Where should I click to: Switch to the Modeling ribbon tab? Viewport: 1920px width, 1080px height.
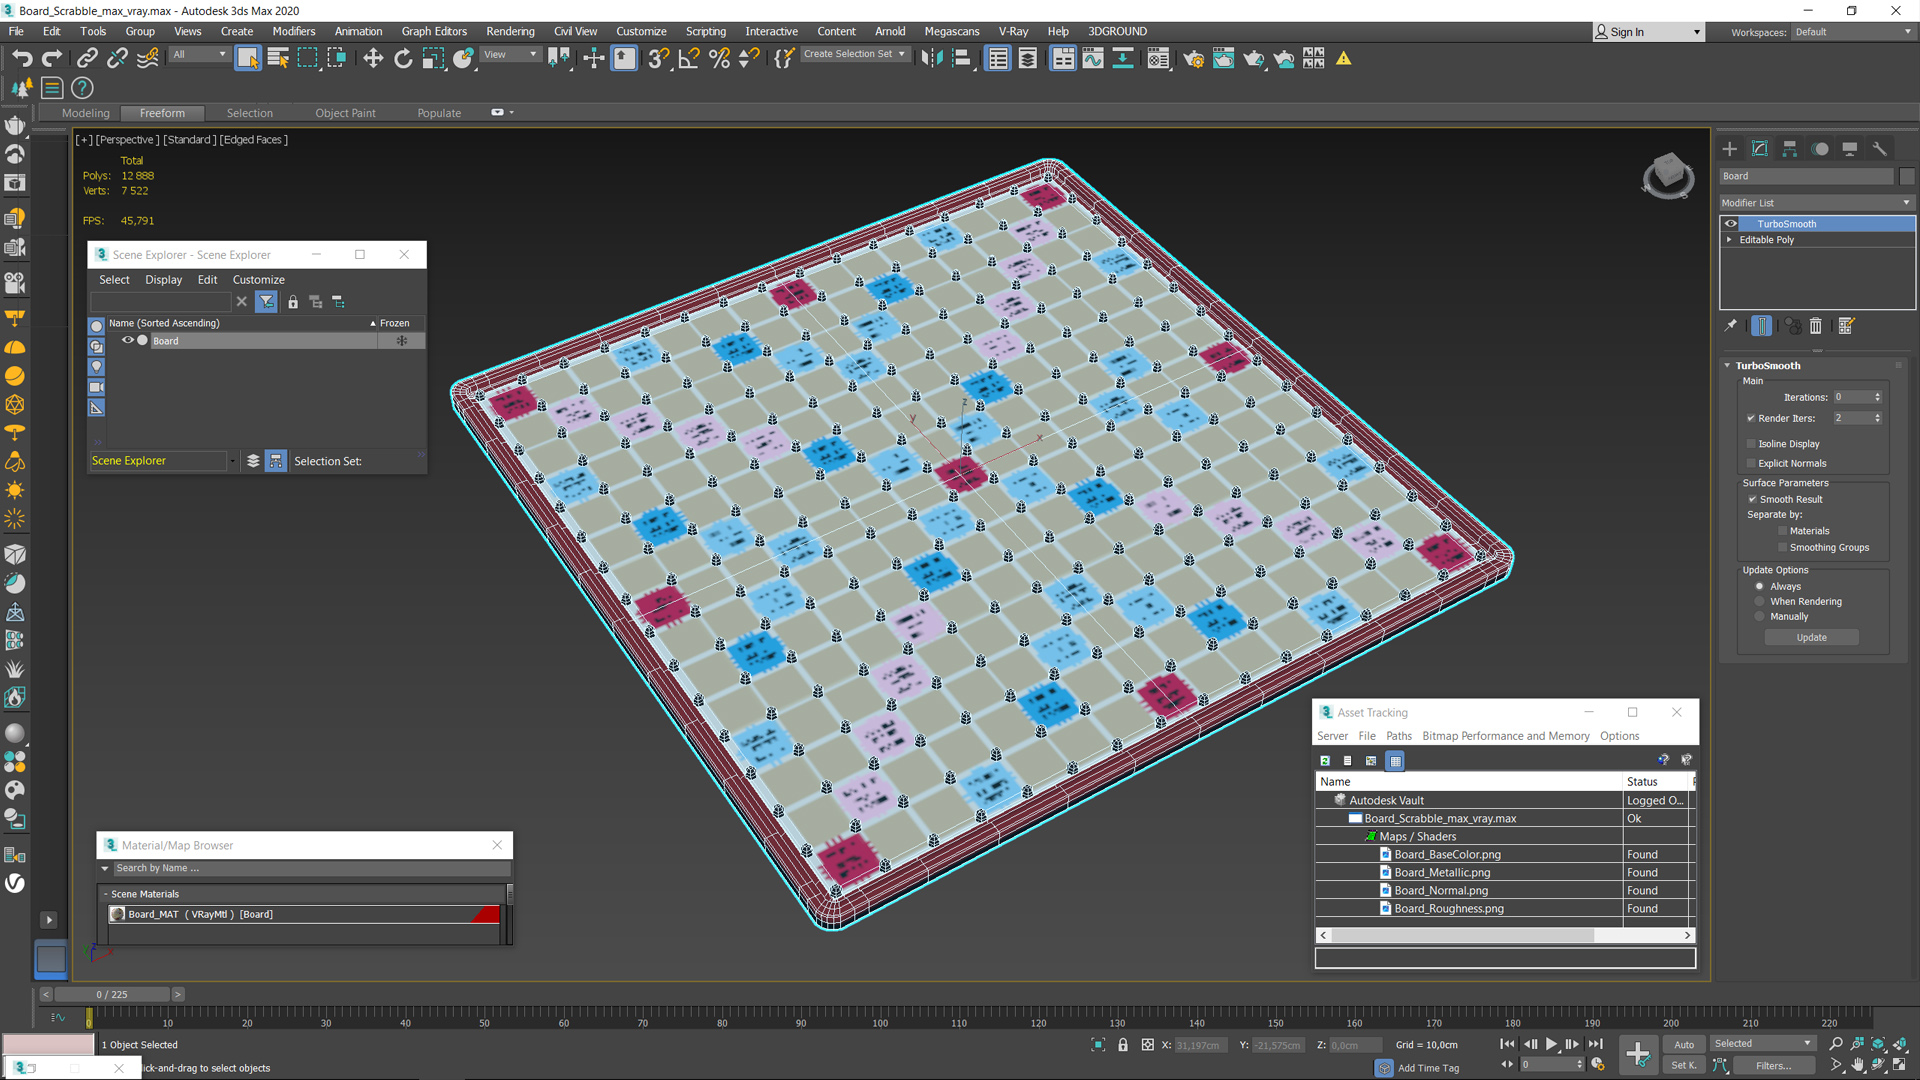(85, 113)
